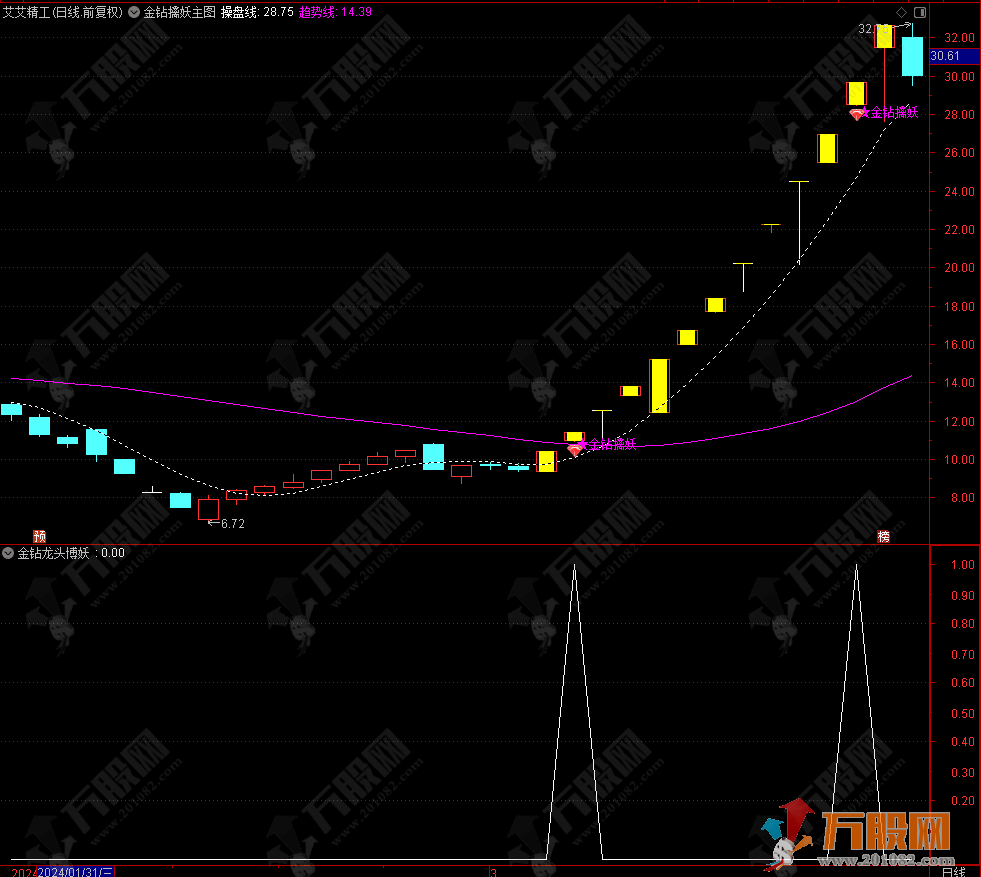Select the tall yellow candlestick near 14
The image size is (981, 877).
coord(659,385)
